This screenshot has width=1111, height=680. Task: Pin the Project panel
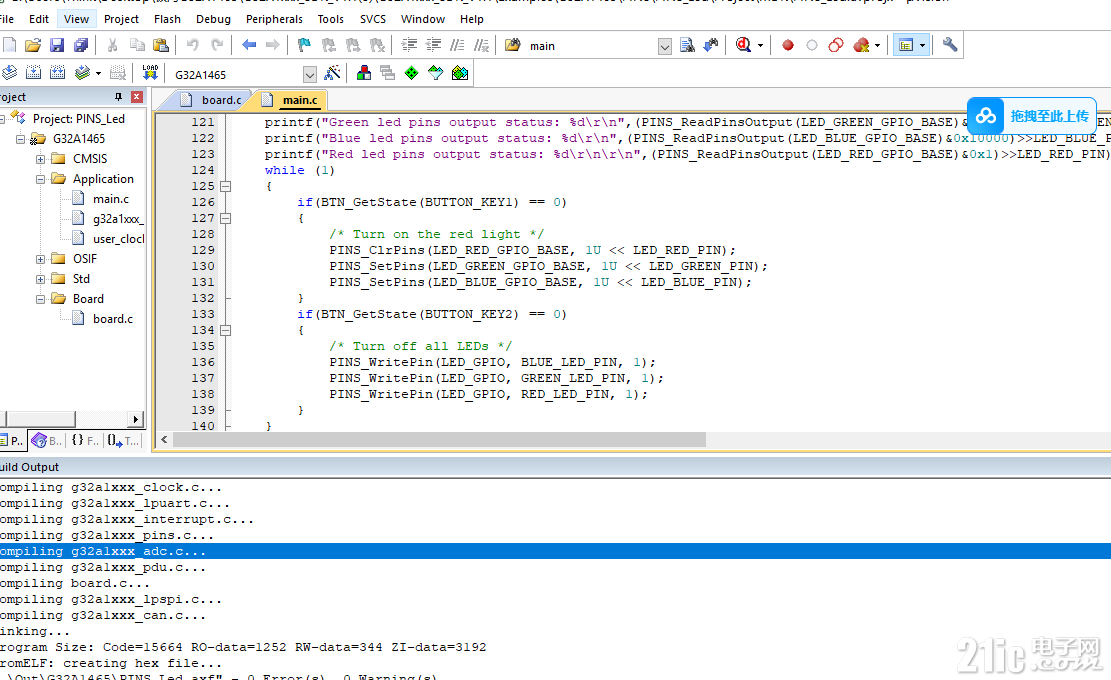pyautogui.click(x=118, y=97)
